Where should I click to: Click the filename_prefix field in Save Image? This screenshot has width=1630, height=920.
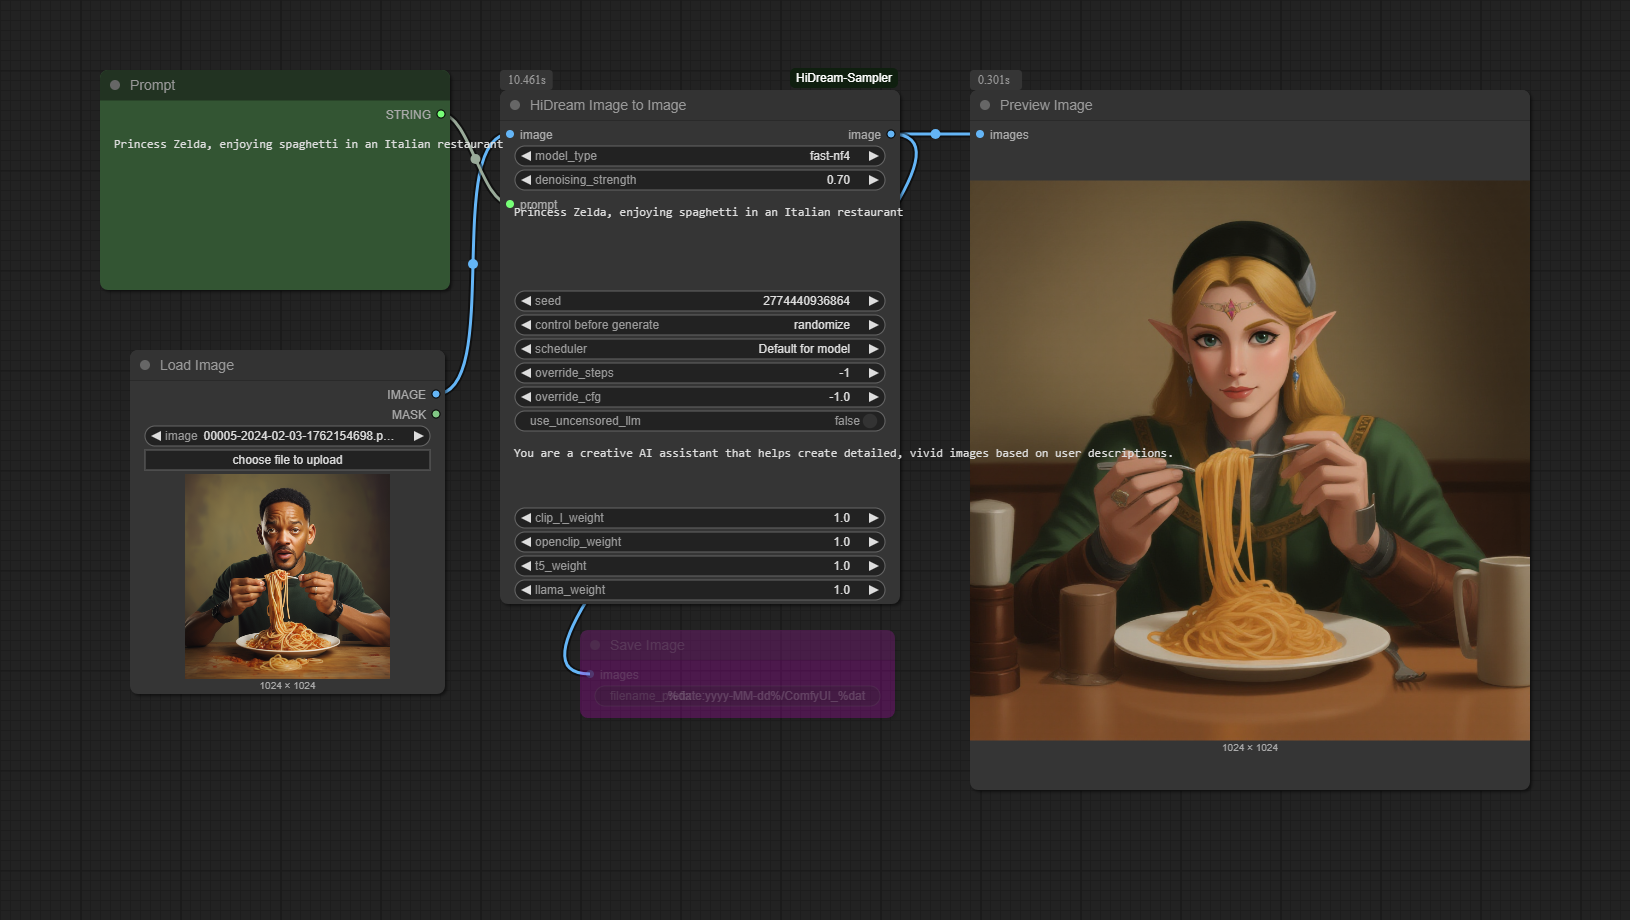tap(738, 696)
